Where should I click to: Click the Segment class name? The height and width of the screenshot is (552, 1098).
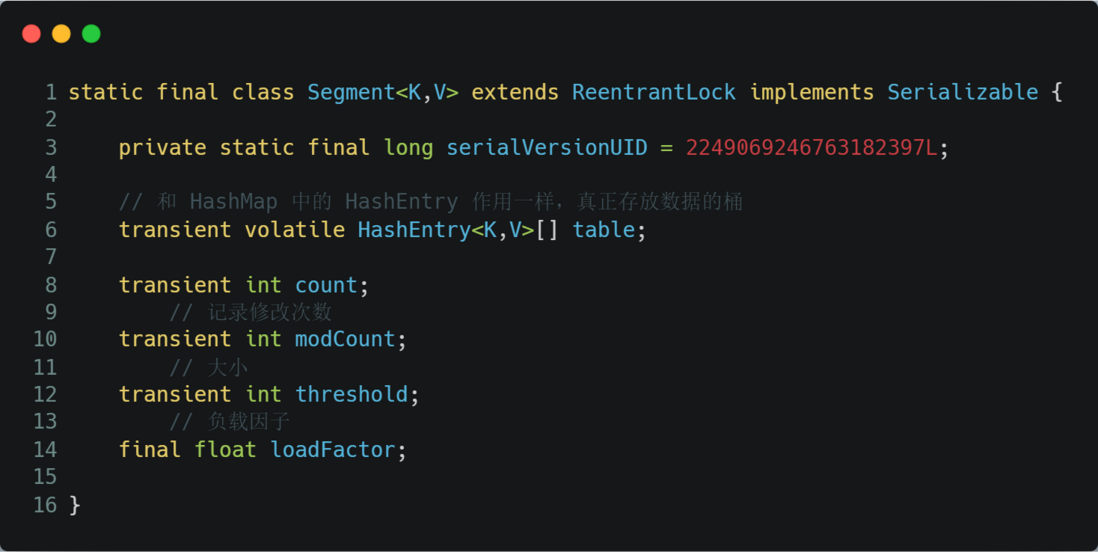(352, 92)
